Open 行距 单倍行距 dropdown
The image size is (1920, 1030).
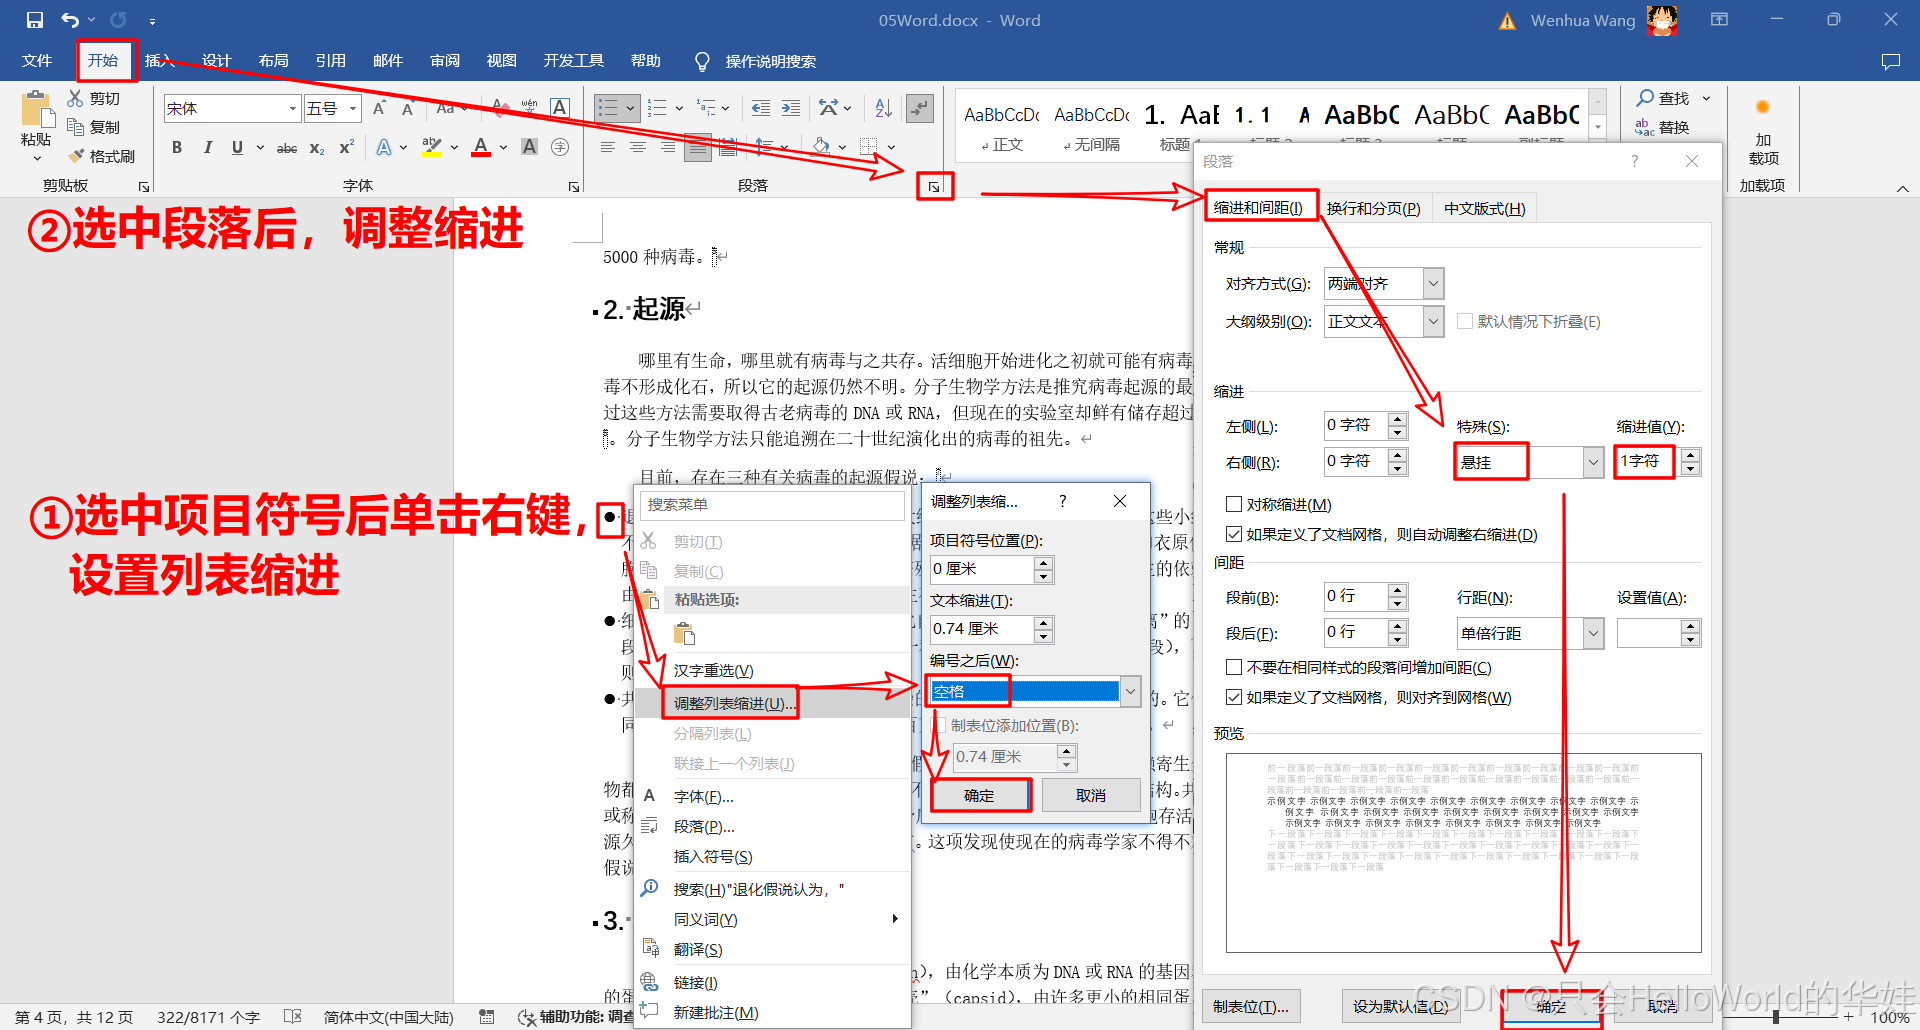point(1593,633)
